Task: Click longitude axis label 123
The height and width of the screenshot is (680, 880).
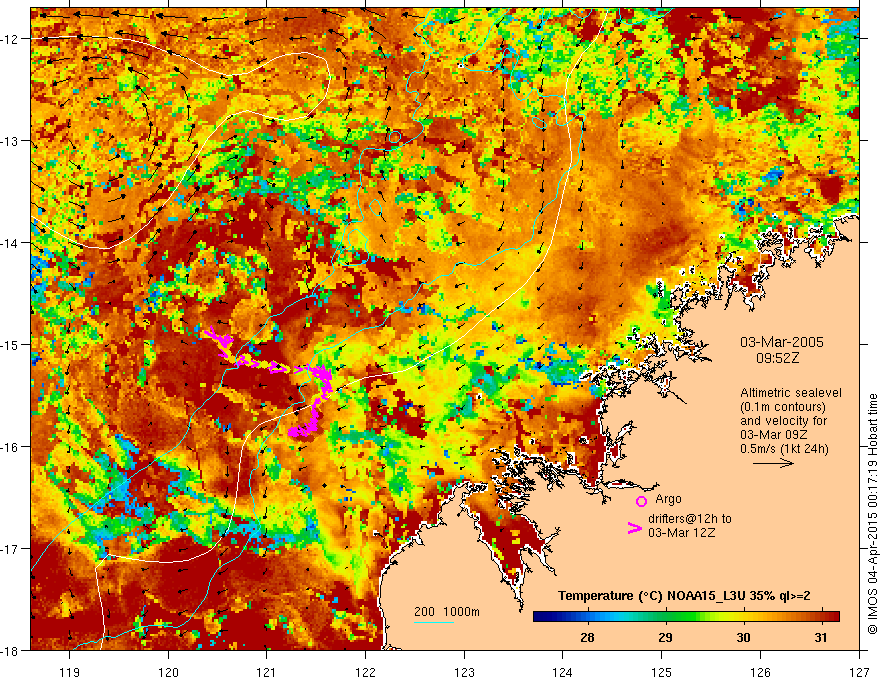Action: pos(464,672)
